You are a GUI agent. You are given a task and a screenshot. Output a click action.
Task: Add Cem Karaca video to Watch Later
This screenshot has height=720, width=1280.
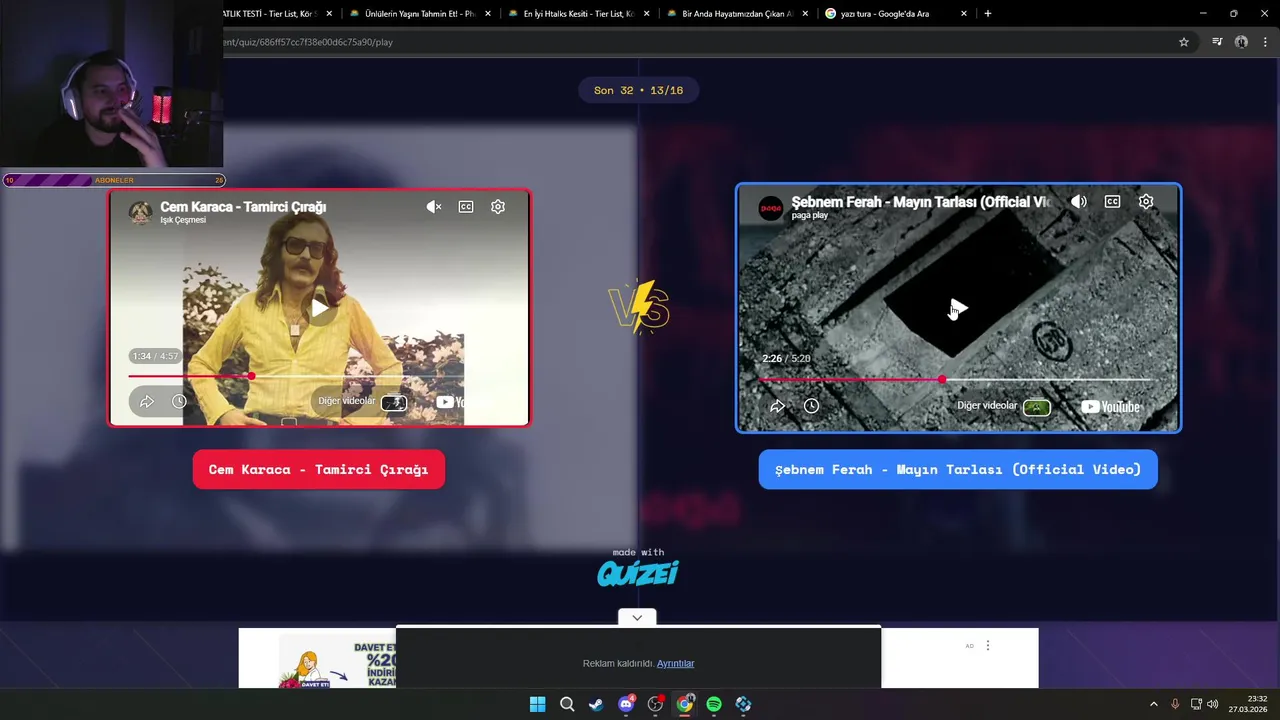[179, 402]
